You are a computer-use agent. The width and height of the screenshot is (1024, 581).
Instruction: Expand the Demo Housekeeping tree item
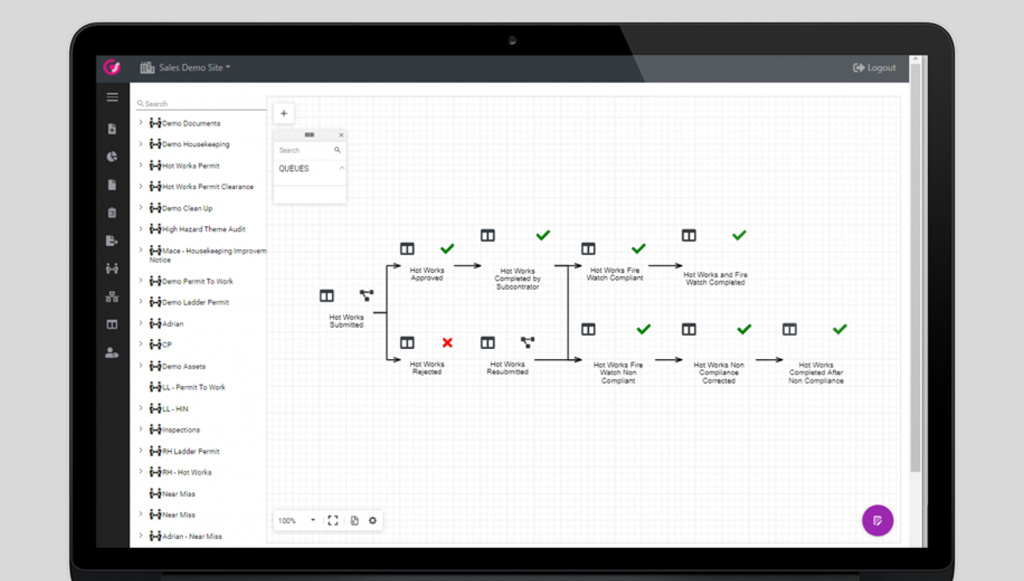point(140,144)
